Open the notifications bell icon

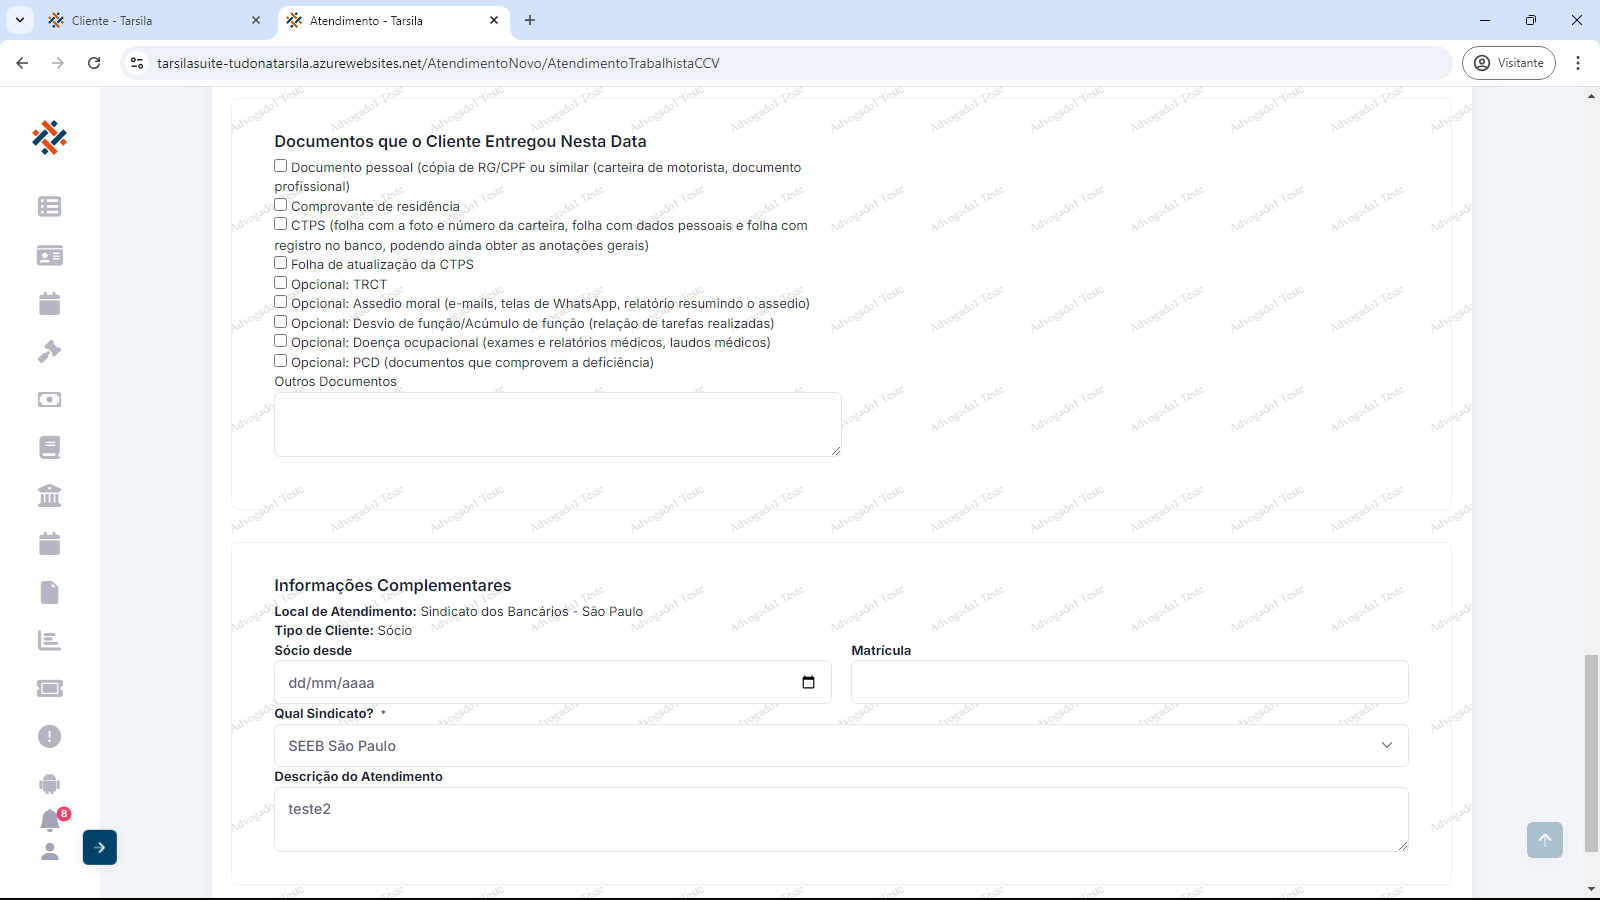tap(49, 820)
